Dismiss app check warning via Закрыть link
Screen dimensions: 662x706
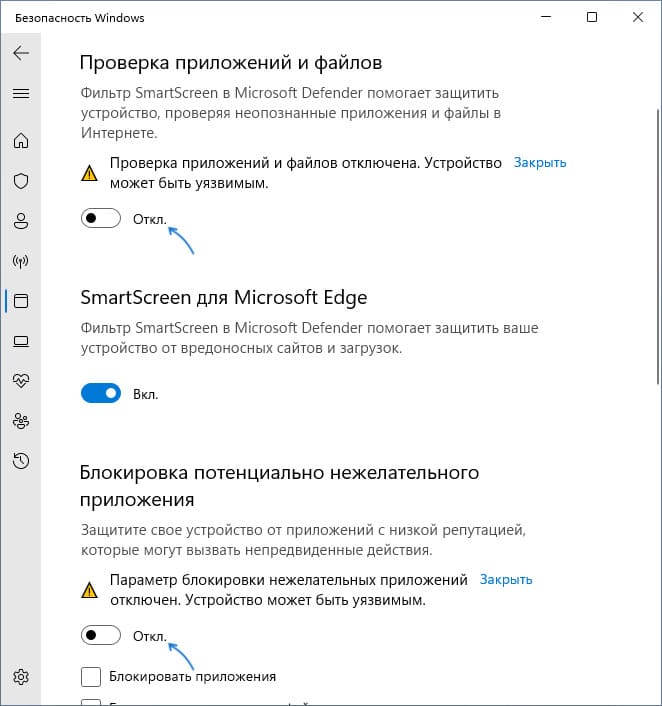coord(540,163)
